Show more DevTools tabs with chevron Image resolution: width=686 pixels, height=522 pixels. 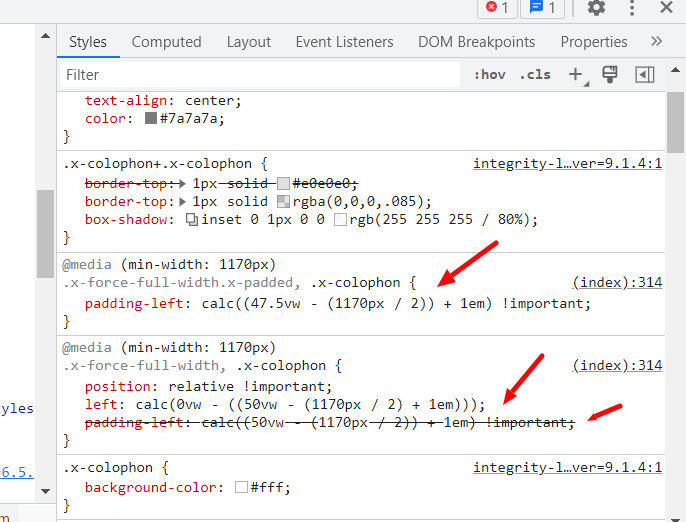coord(656,42)
